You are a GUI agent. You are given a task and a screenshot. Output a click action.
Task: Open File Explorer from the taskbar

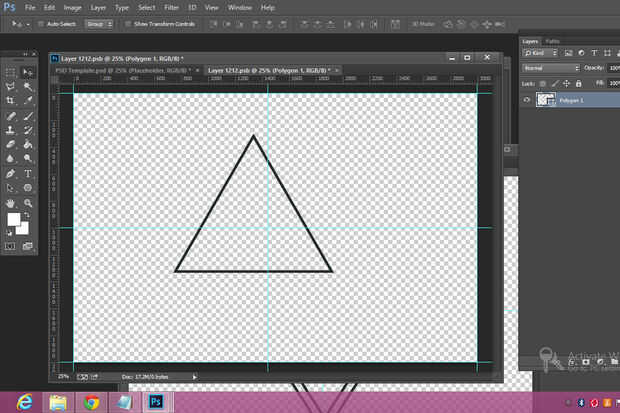[58, 402]
